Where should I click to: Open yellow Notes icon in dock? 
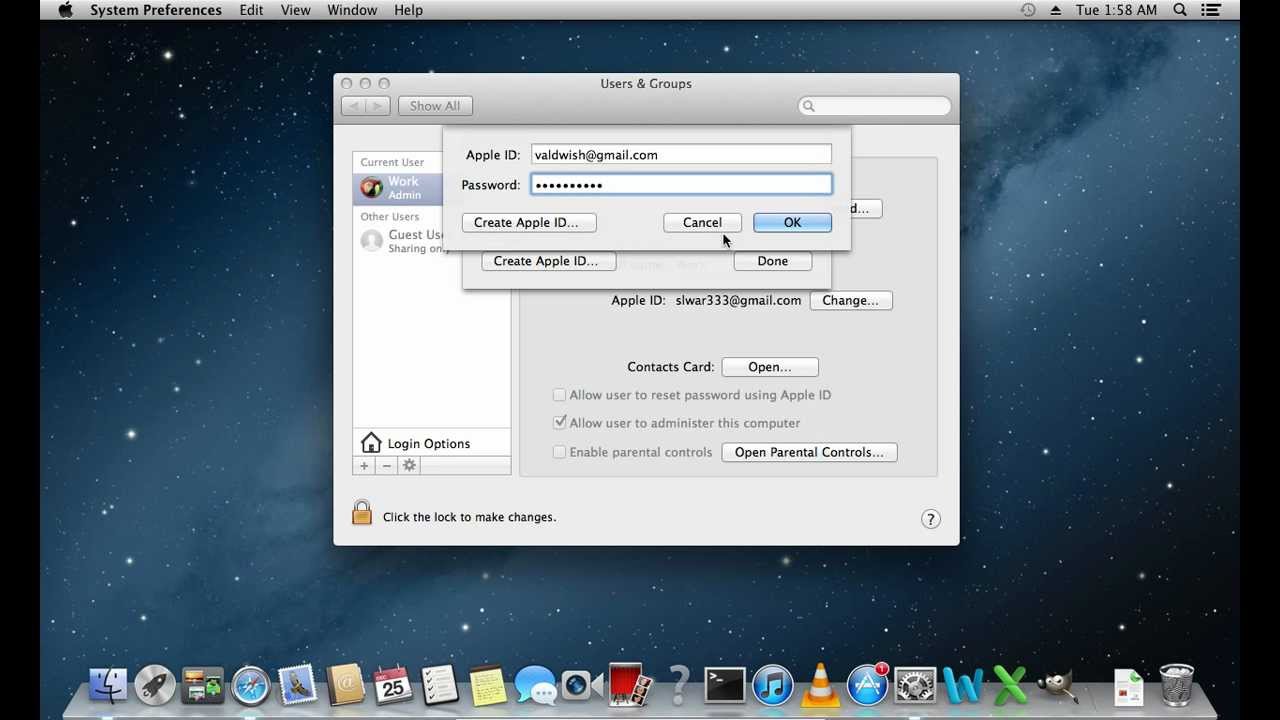(x=488, y=686)
